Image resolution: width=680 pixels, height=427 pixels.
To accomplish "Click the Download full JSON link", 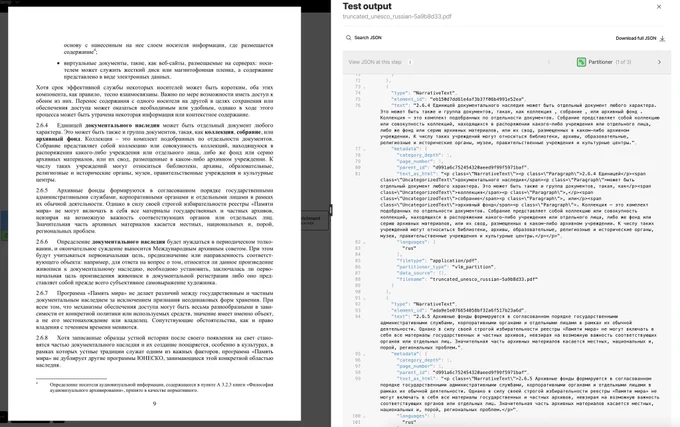I will point(635,38).
